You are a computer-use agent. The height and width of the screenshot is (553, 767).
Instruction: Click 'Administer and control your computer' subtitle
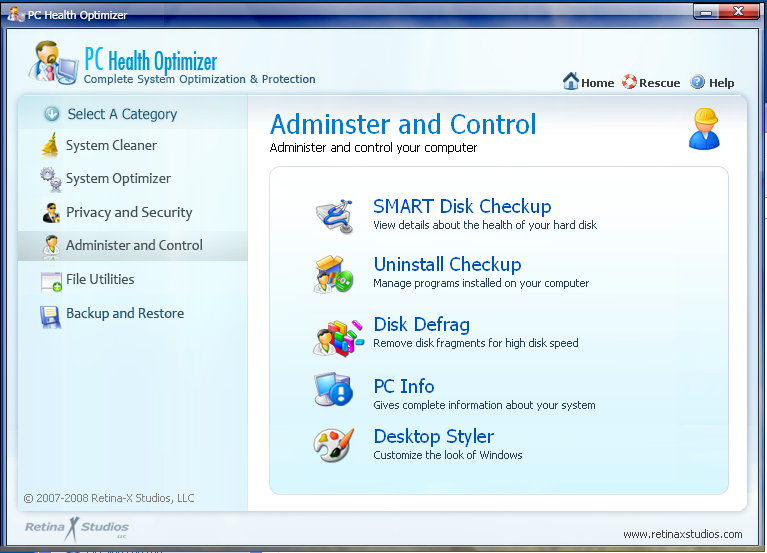point(373,148)
